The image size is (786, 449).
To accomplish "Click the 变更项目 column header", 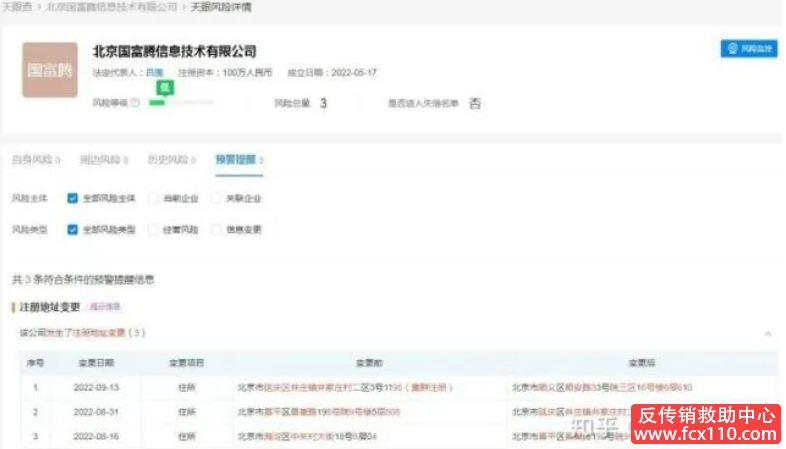I will [186, 363].
